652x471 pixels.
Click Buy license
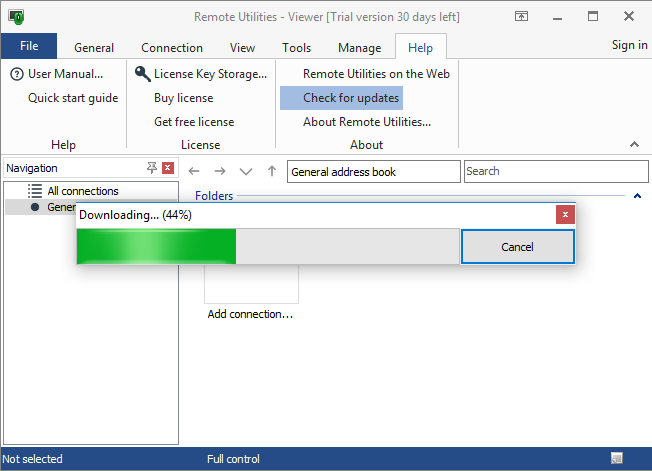tap(183, 98)
